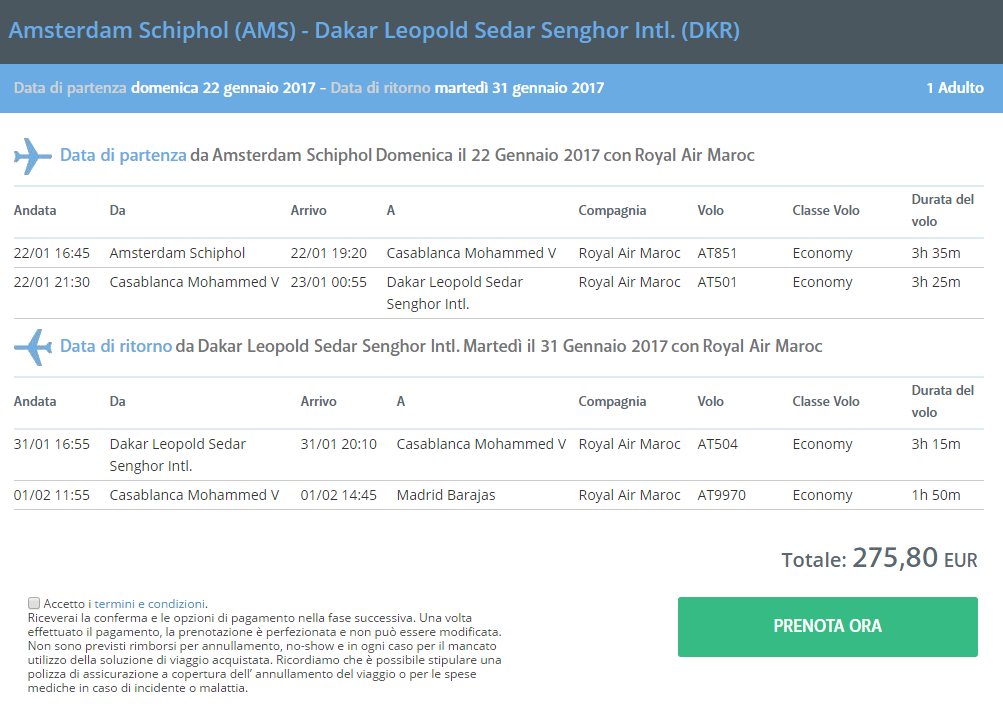Tick the Accetto terms and conditions checkbox

pyautogui.click(x=34, y=603)
